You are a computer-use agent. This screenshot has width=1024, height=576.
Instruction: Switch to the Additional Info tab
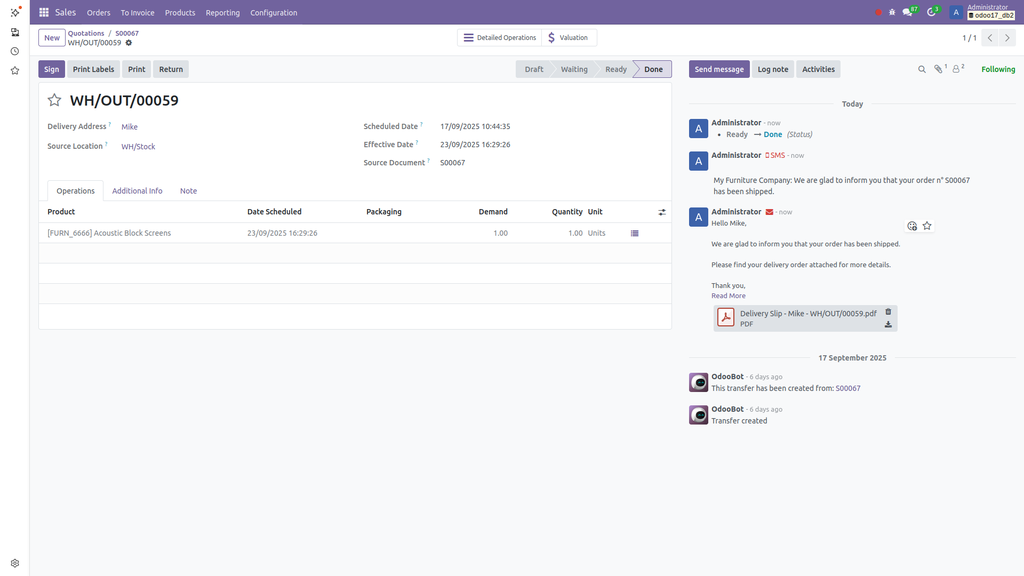tap(137, 190)
